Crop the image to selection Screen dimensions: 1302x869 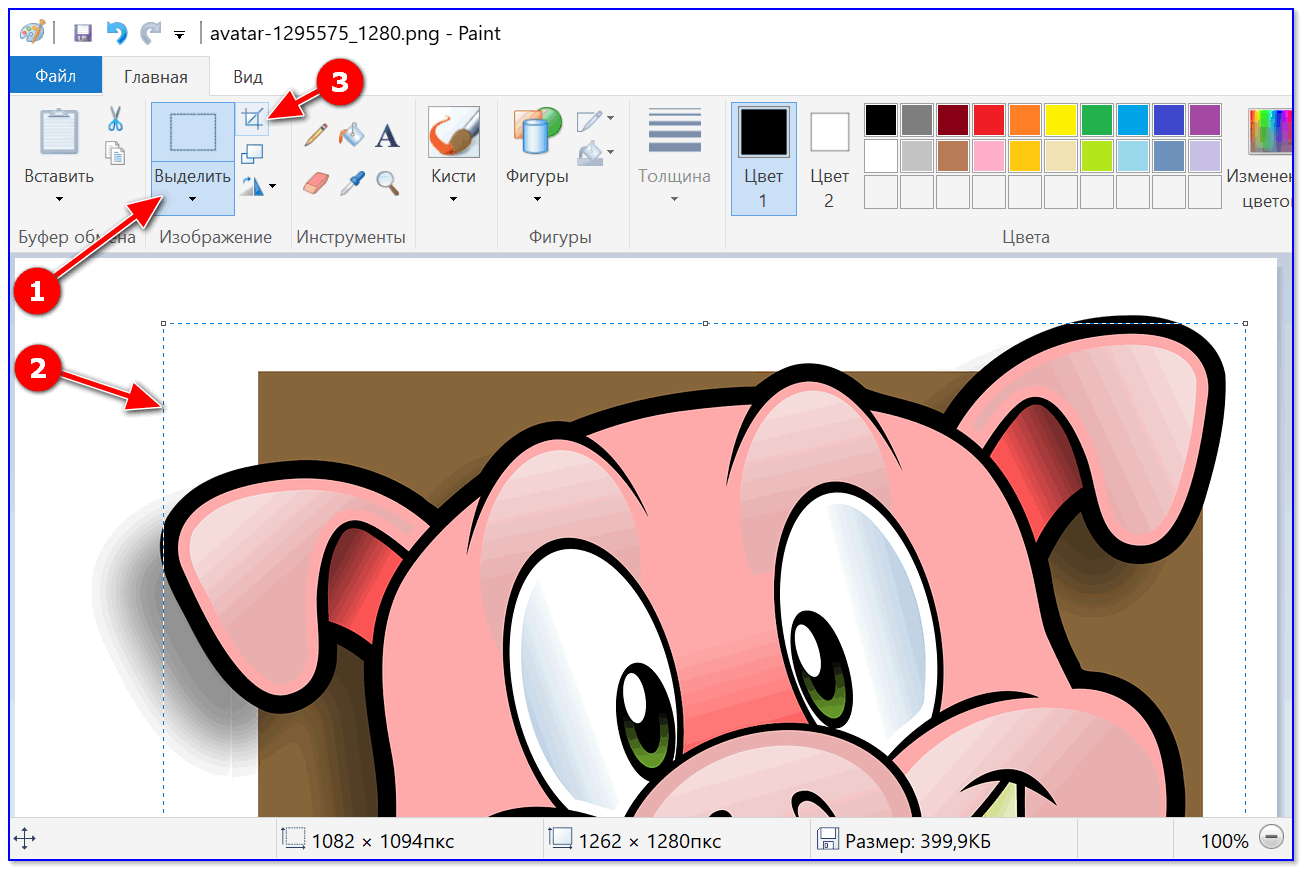pyautogui.click(x=253, y=120)
